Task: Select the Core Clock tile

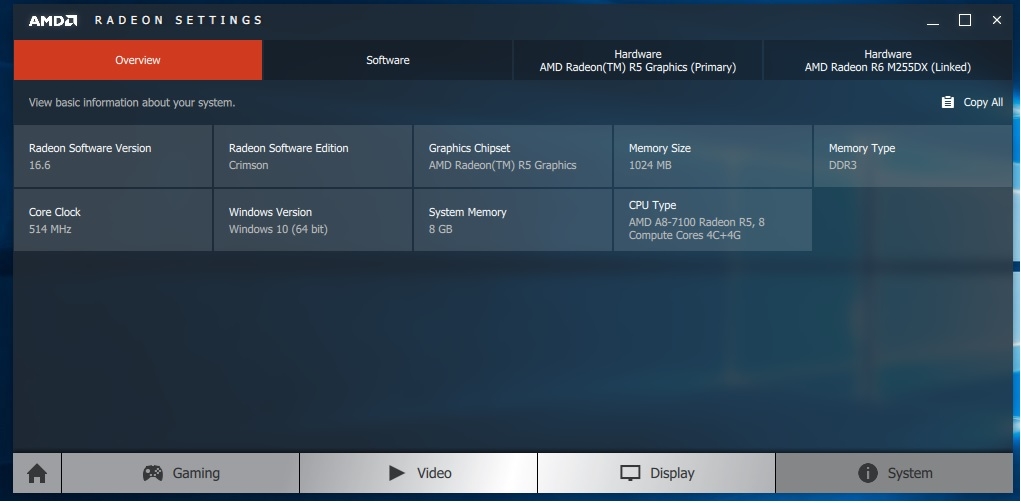Action: pos(113,220)
